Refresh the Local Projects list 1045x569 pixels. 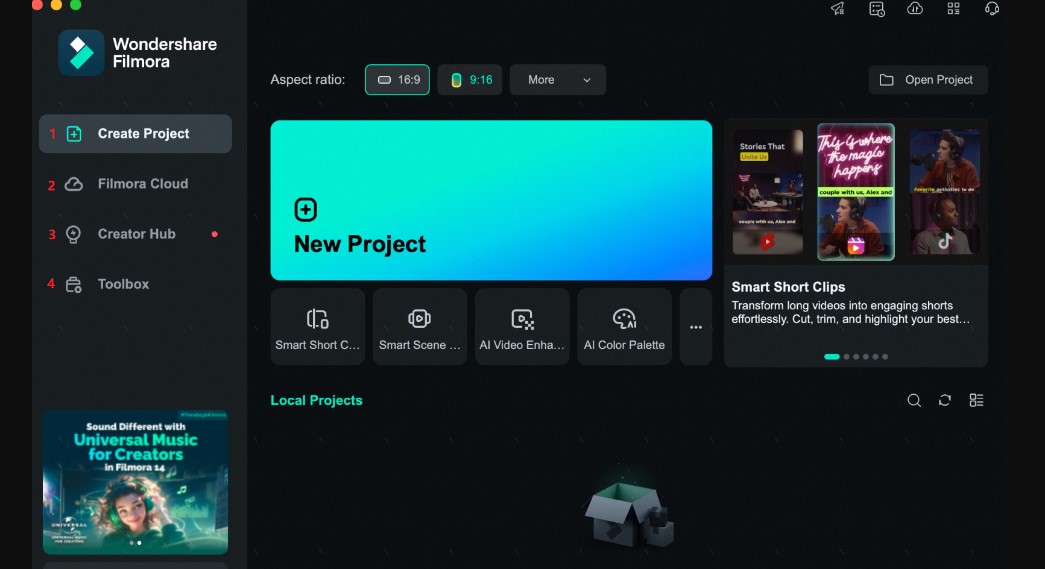point(945,400)
